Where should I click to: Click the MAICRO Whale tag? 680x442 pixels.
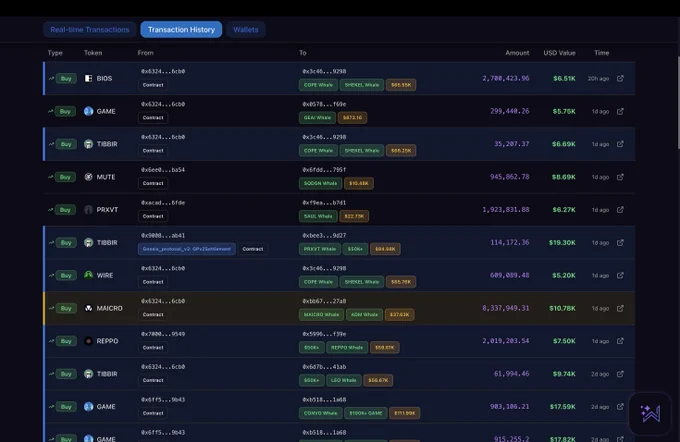[x=321, y=314]
